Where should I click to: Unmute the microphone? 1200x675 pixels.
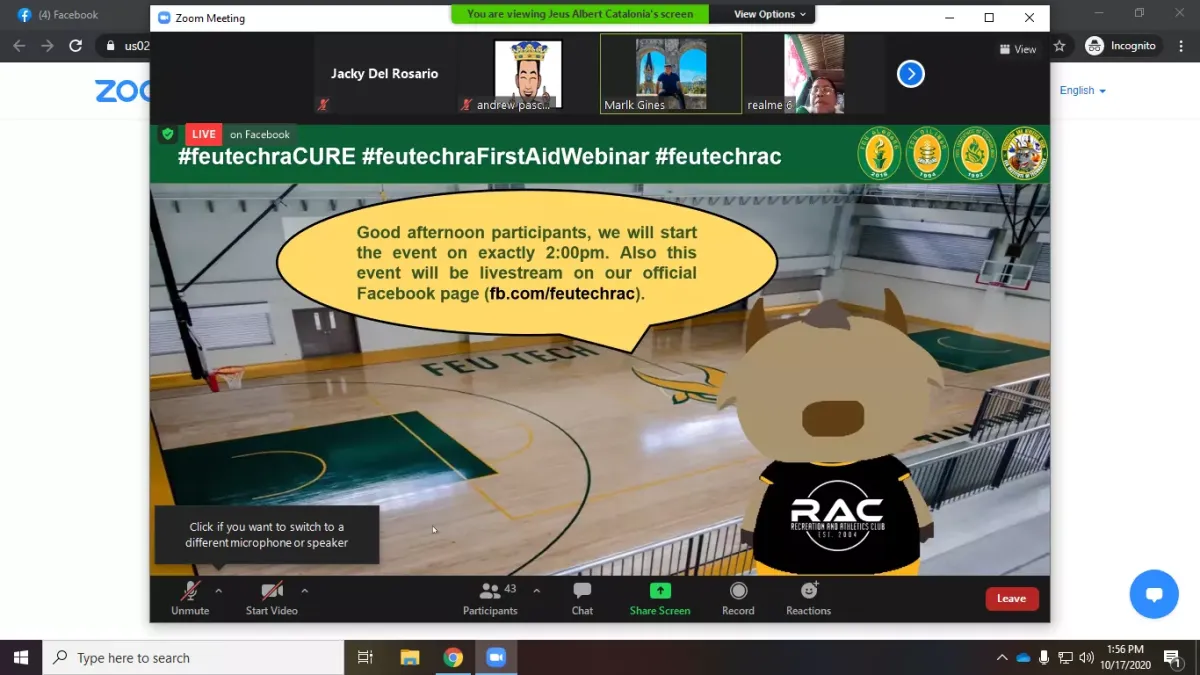190,598
